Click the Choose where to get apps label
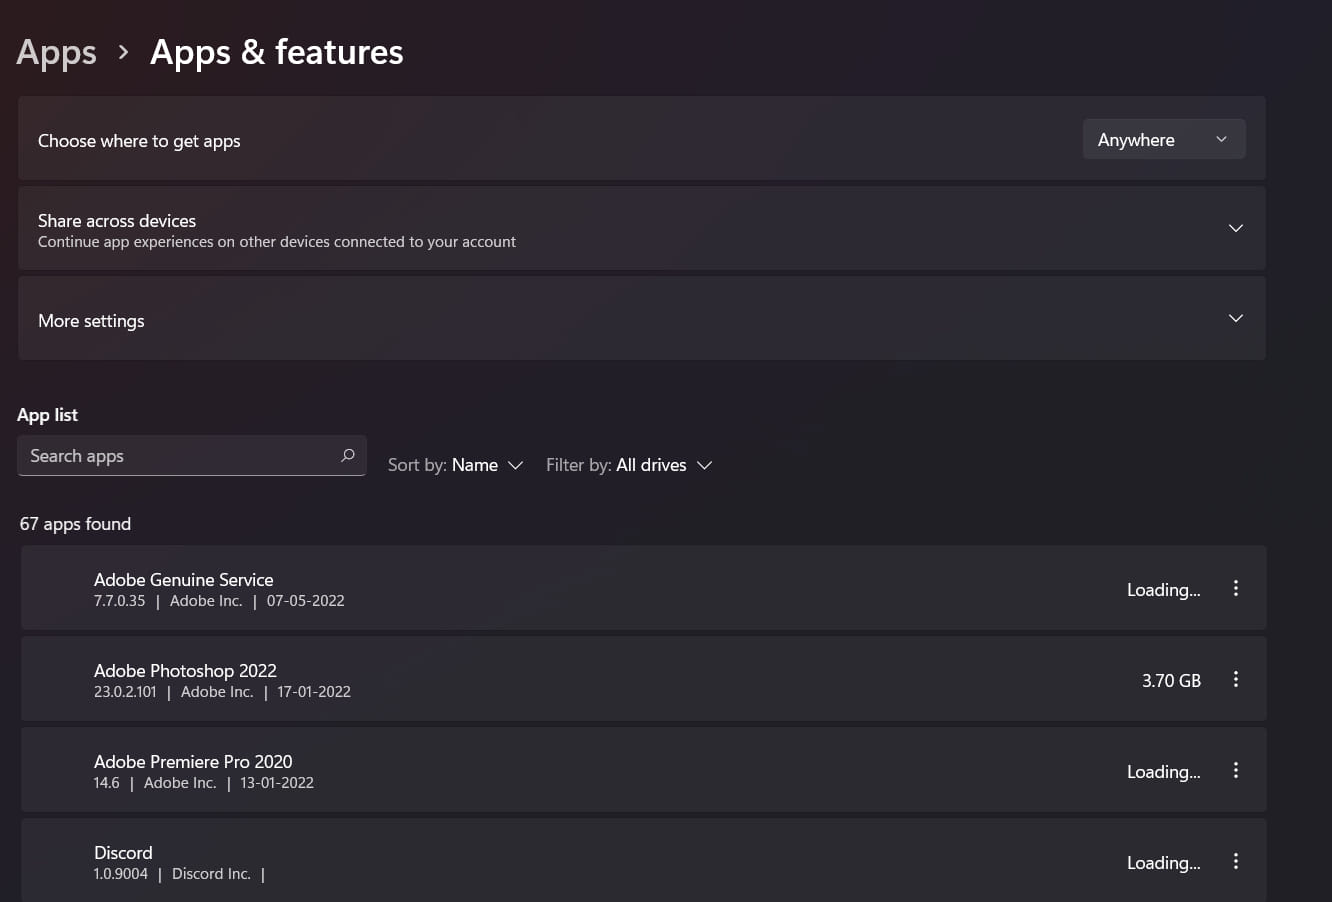 coord(139,141)
